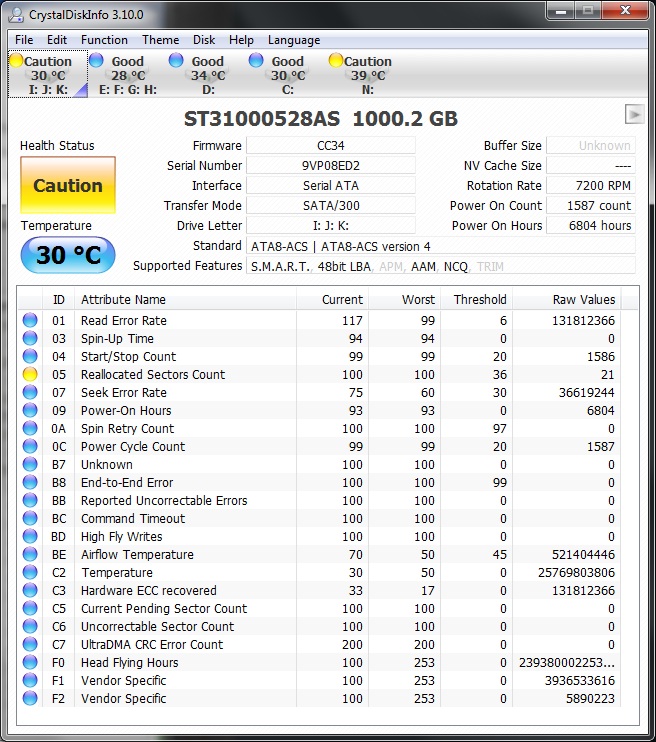Screen dimensions: 656x742
Task: Click the blue status icon for F2 Vendor Specific
Action: pos(30,698)
